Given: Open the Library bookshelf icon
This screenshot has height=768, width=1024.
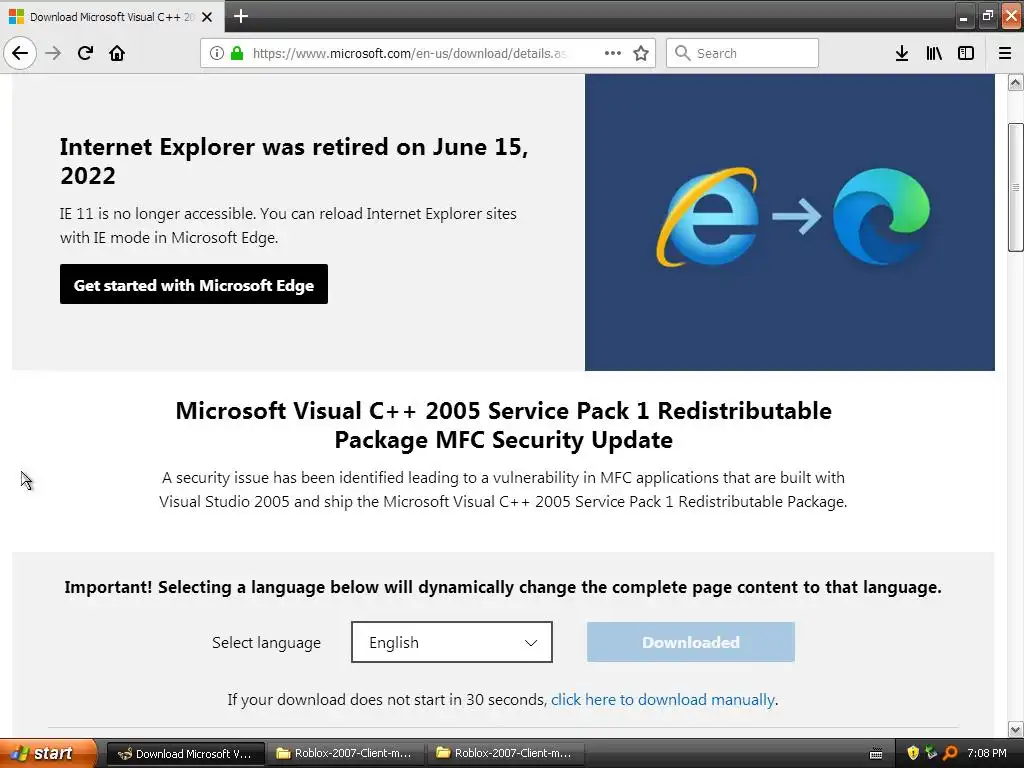Looking at the screenshot, I should (934, 53).
